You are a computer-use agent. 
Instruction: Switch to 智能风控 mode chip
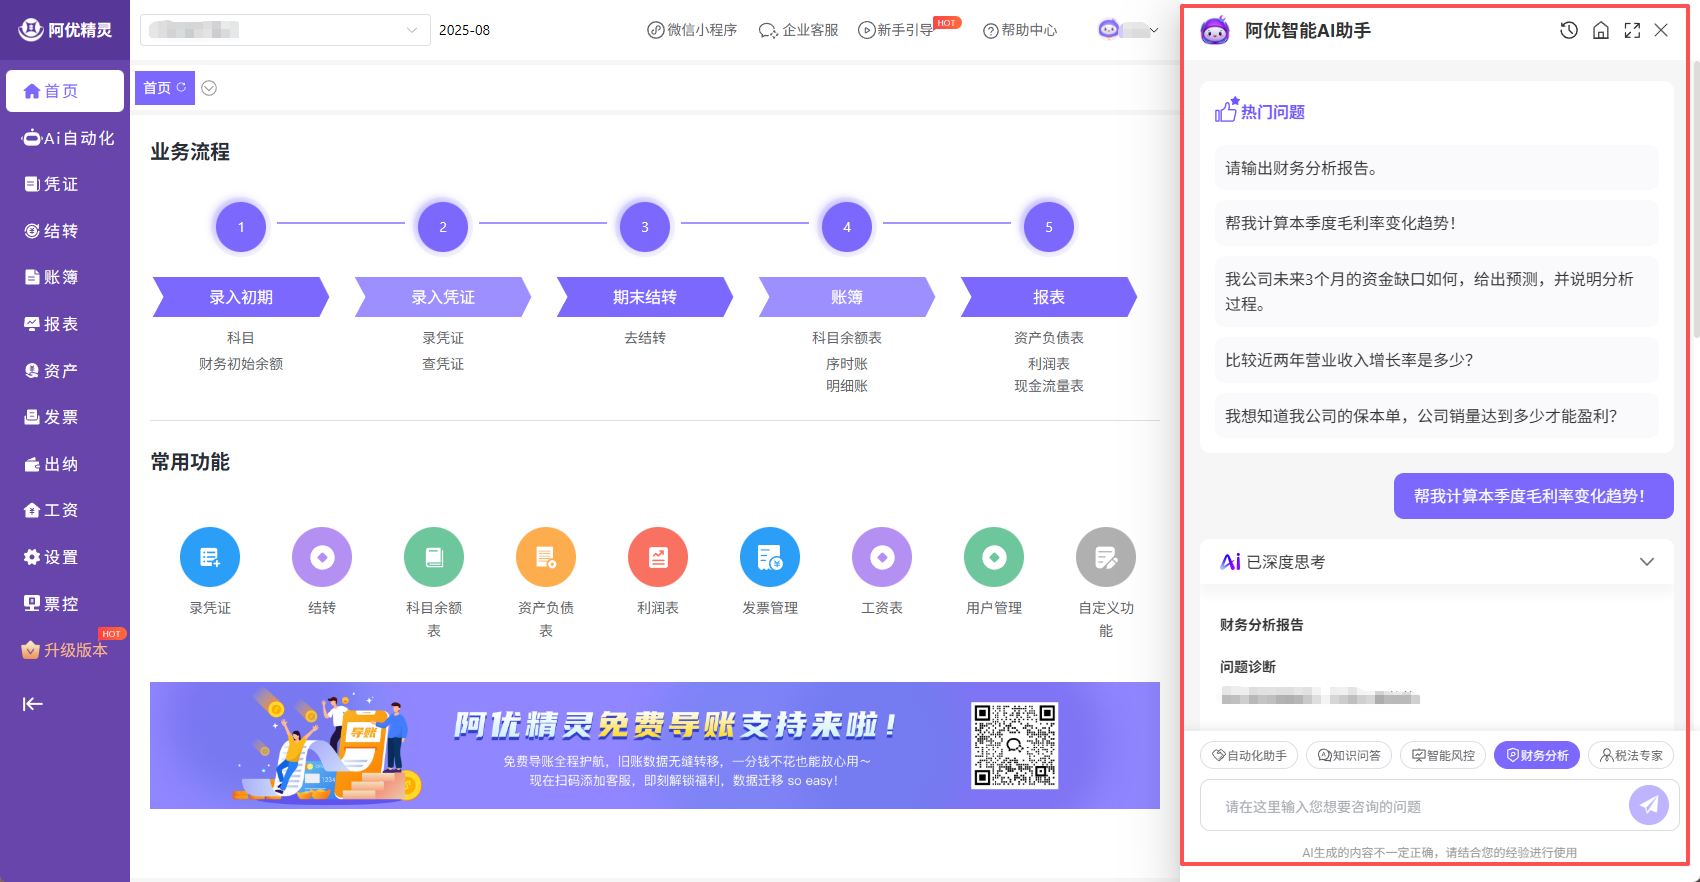pyautogui.click(x=1443, y=756)
